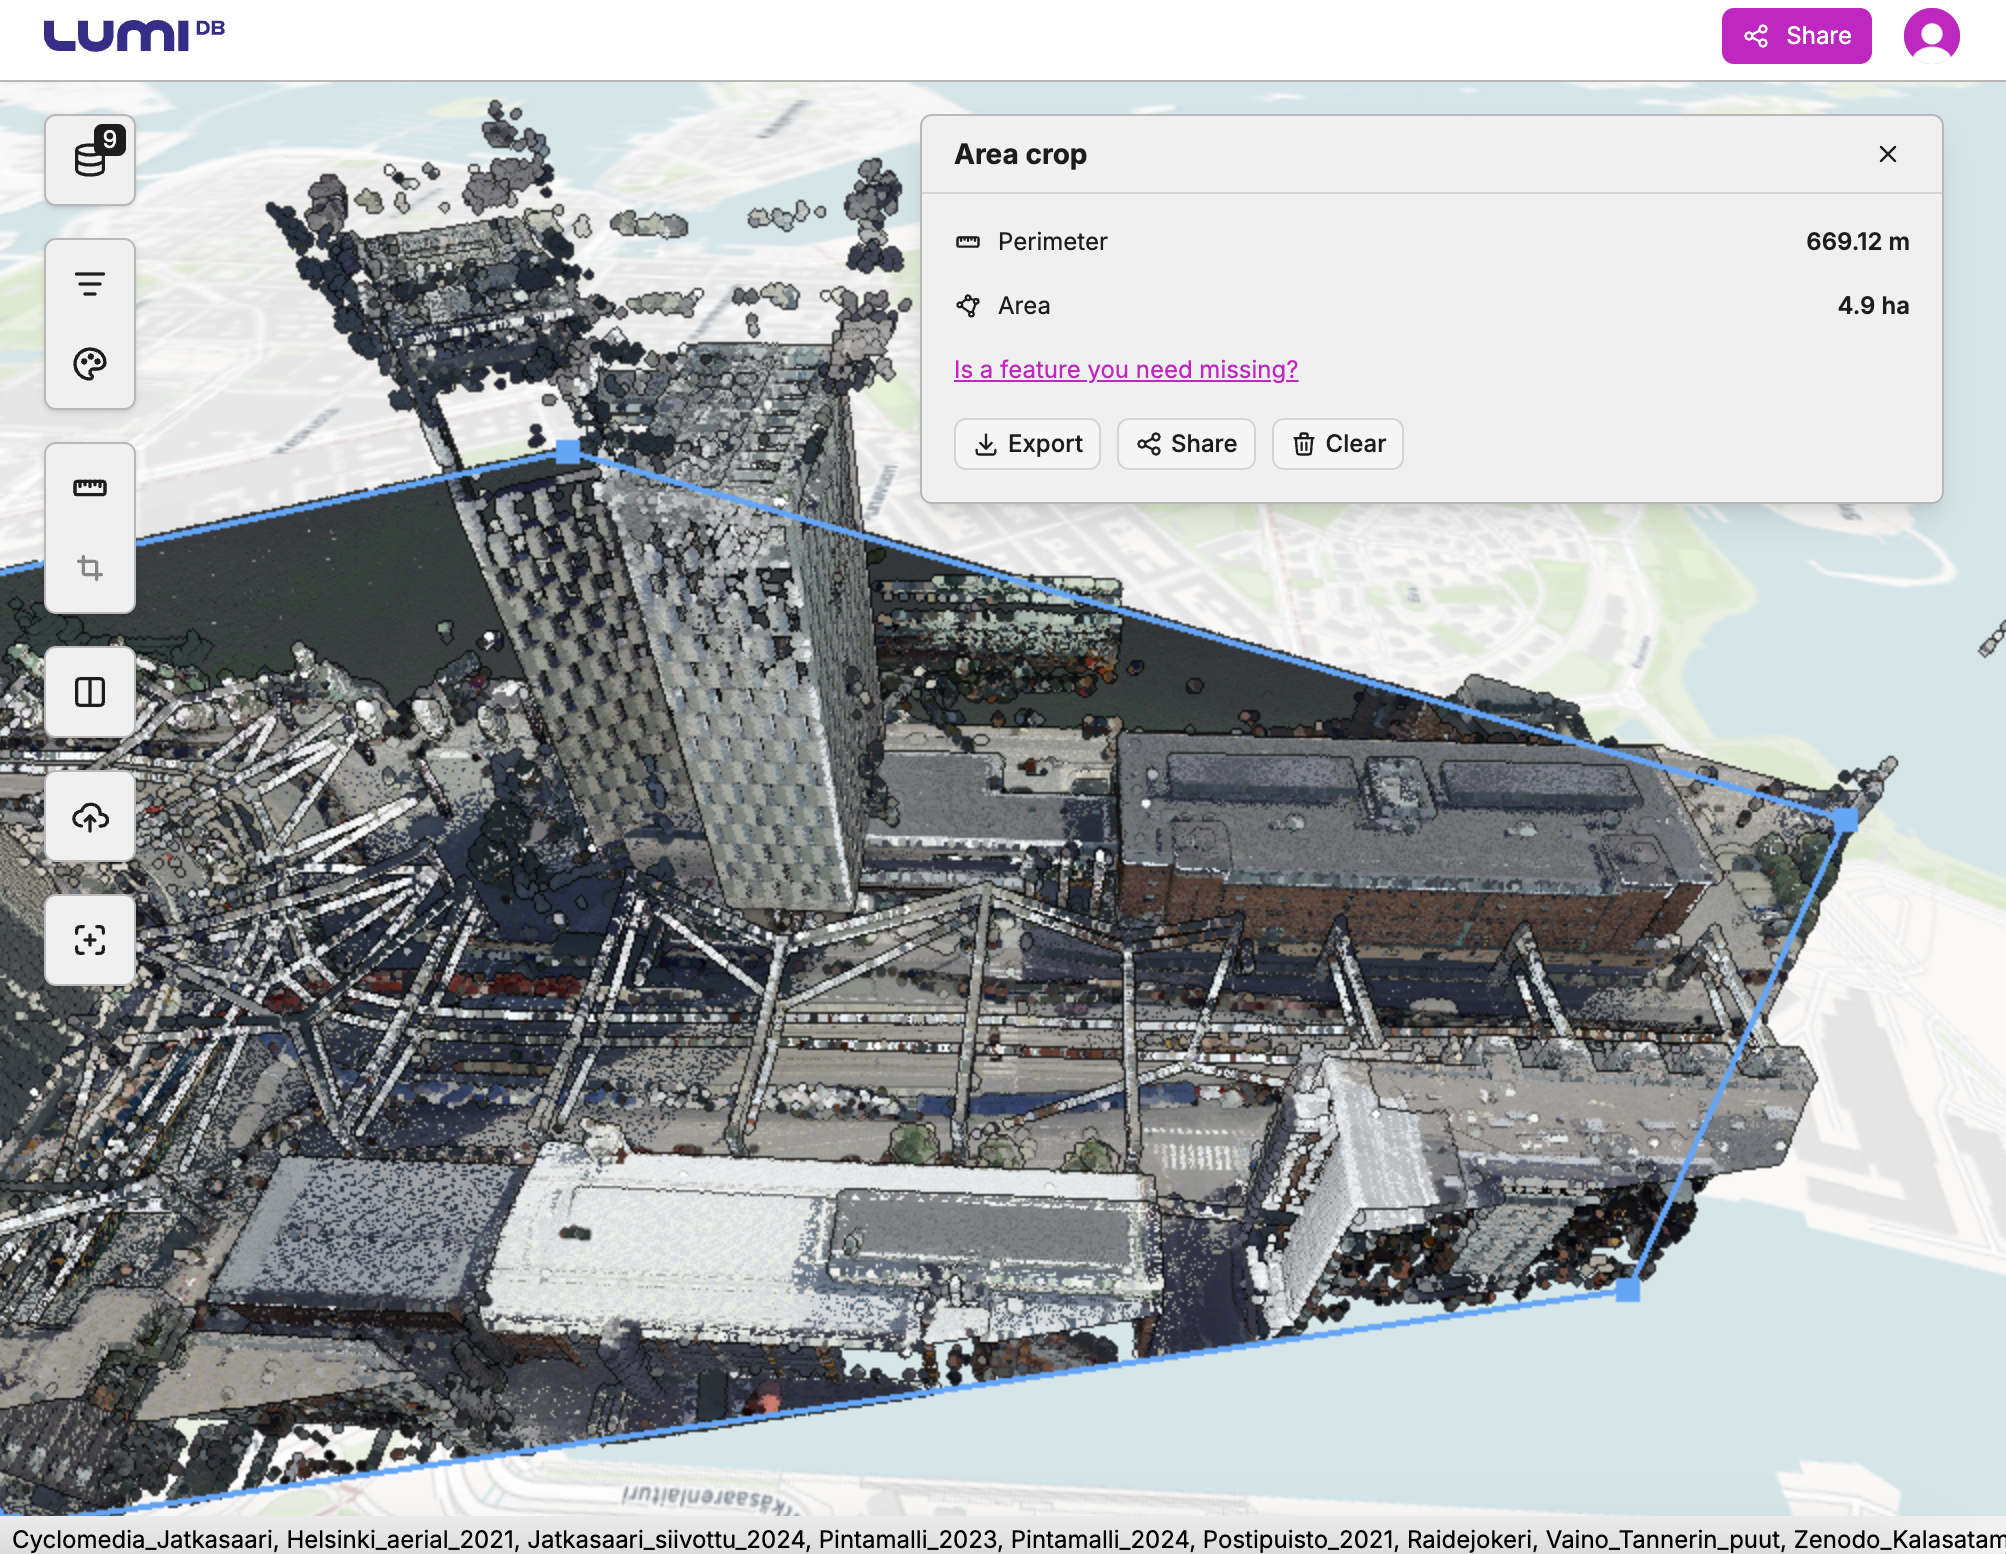Open the datasets panel with badge 9
This screenshot has width=2006, height=1554.
(x=90, y=160)
